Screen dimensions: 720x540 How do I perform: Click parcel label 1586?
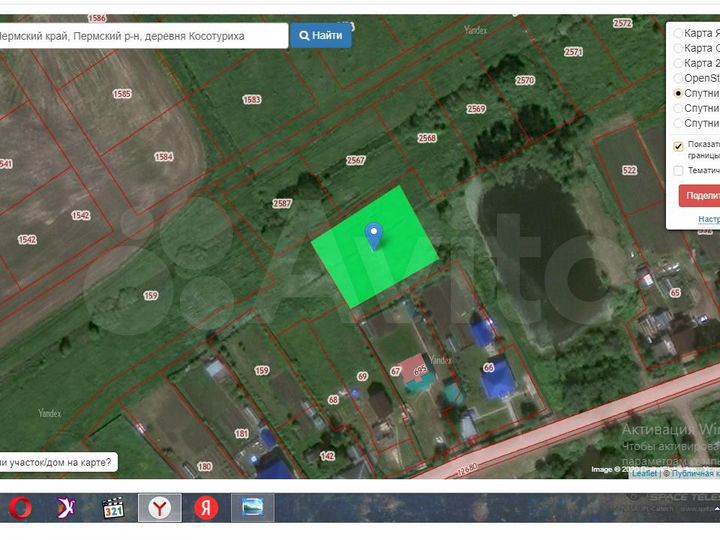97,18
